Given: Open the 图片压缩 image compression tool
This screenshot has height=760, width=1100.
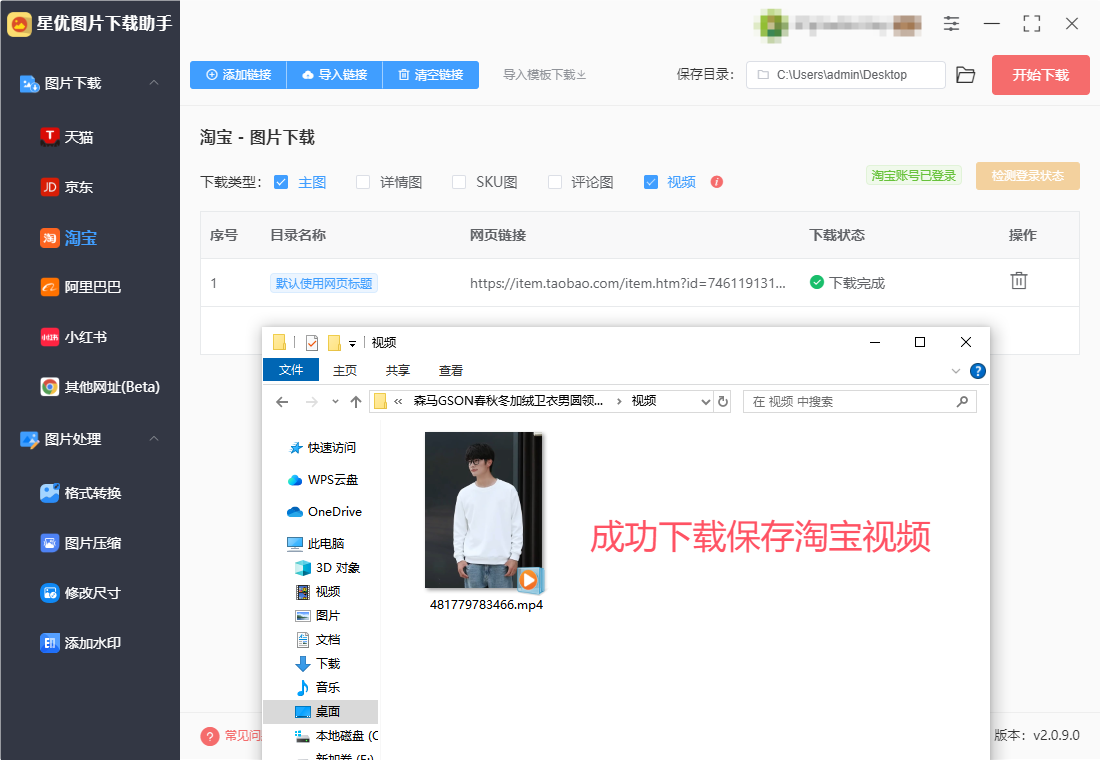Looking at the screenshot, I should (x=81, y=542).
